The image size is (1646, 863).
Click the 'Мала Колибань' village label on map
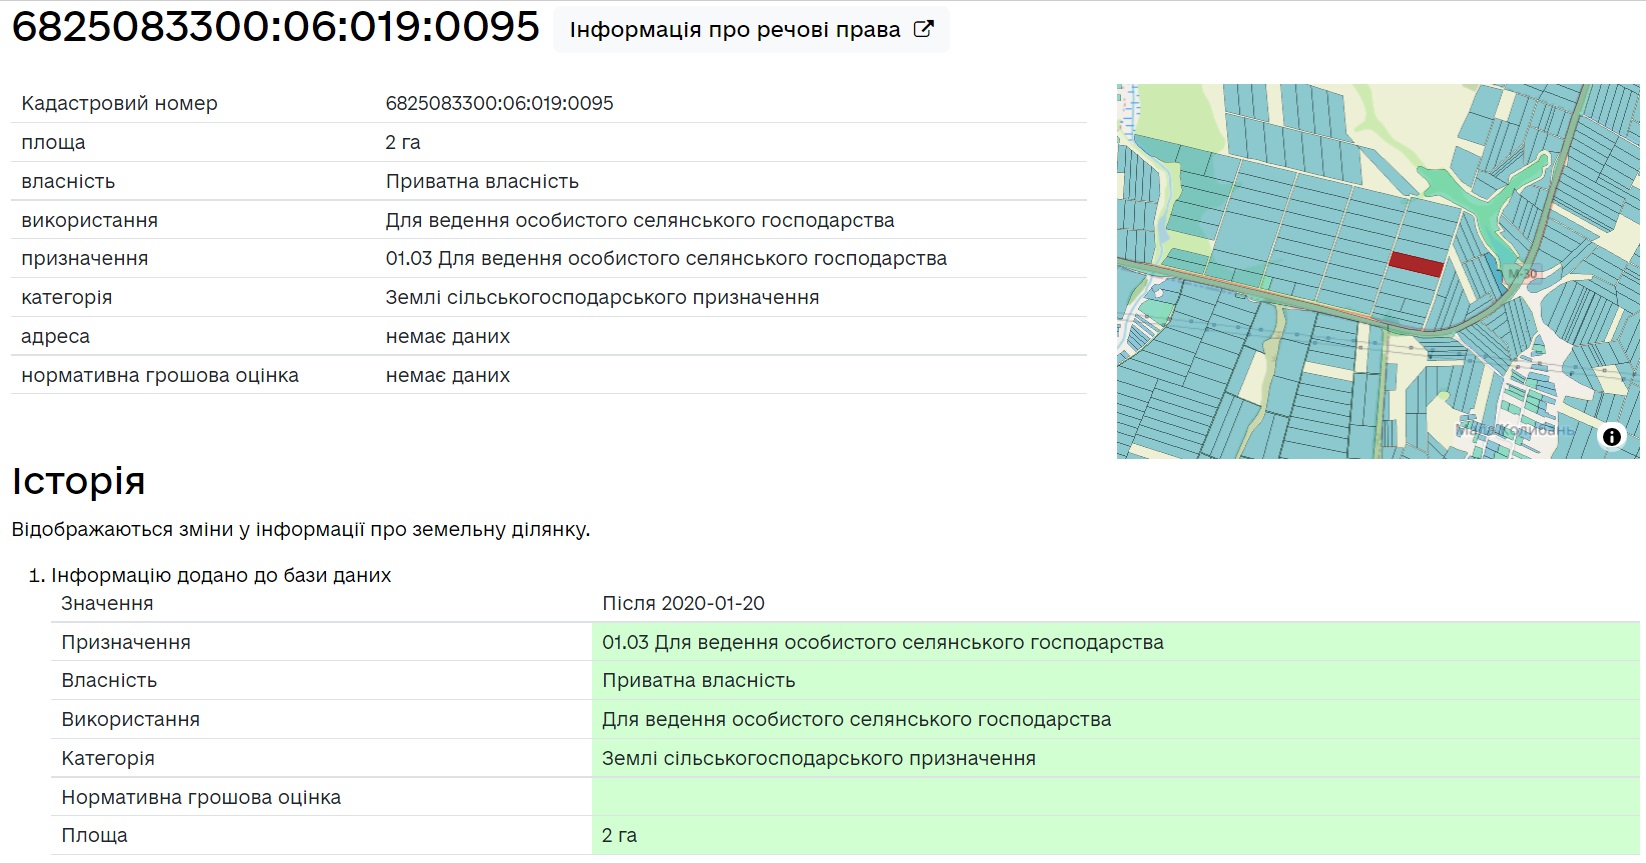pos(1513,430)
